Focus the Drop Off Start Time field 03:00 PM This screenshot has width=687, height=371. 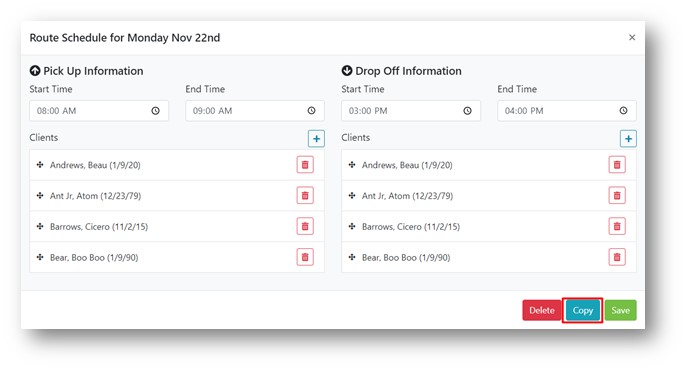point(411,111)
